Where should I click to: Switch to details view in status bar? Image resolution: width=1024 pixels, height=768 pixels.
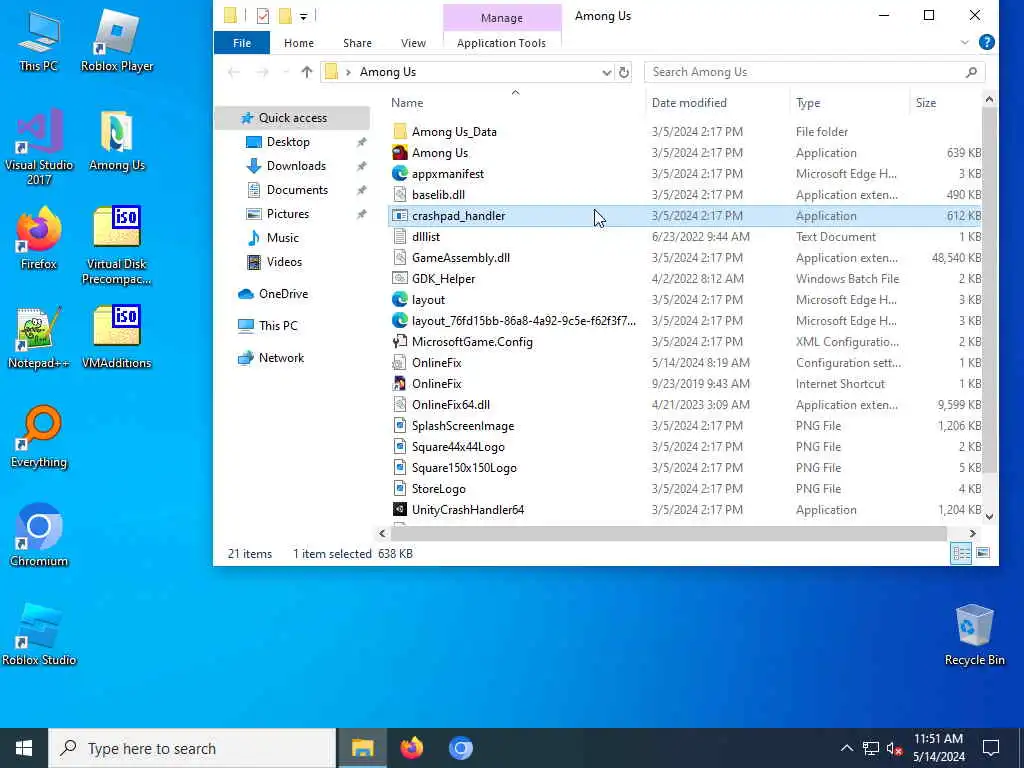click(x=961, y=553)
